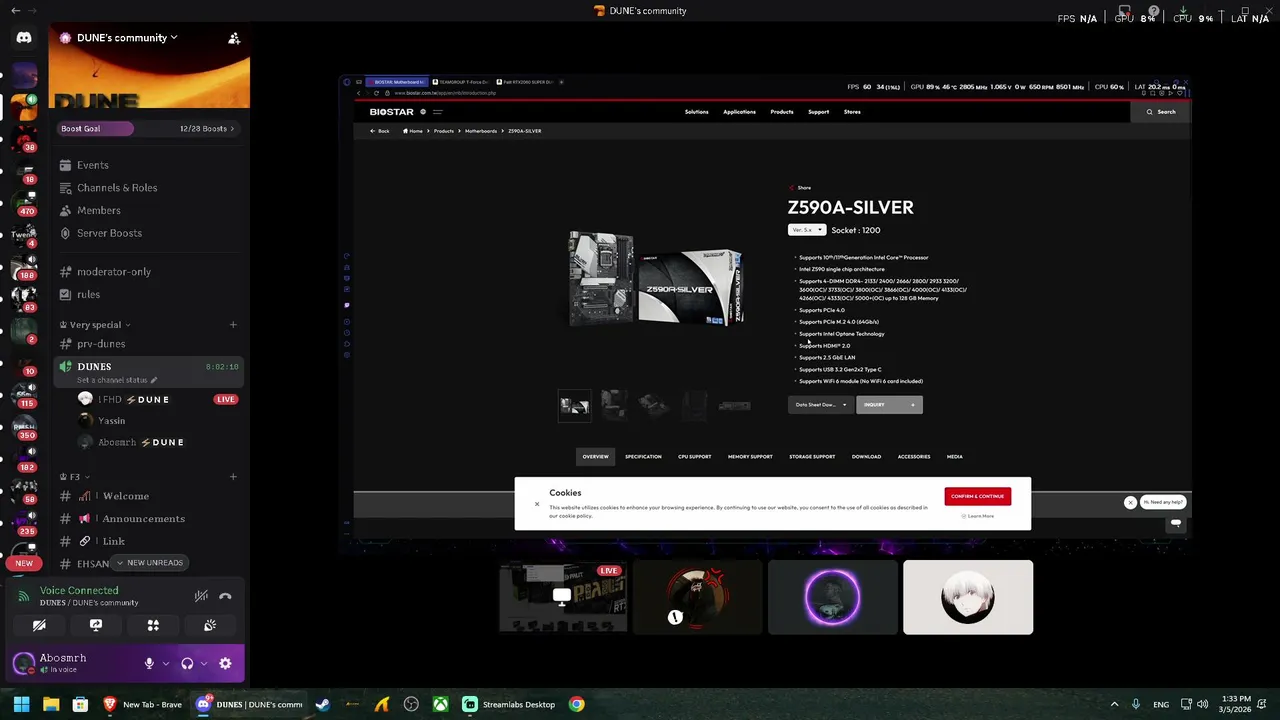Collapse the F3 category

[75, 477]
